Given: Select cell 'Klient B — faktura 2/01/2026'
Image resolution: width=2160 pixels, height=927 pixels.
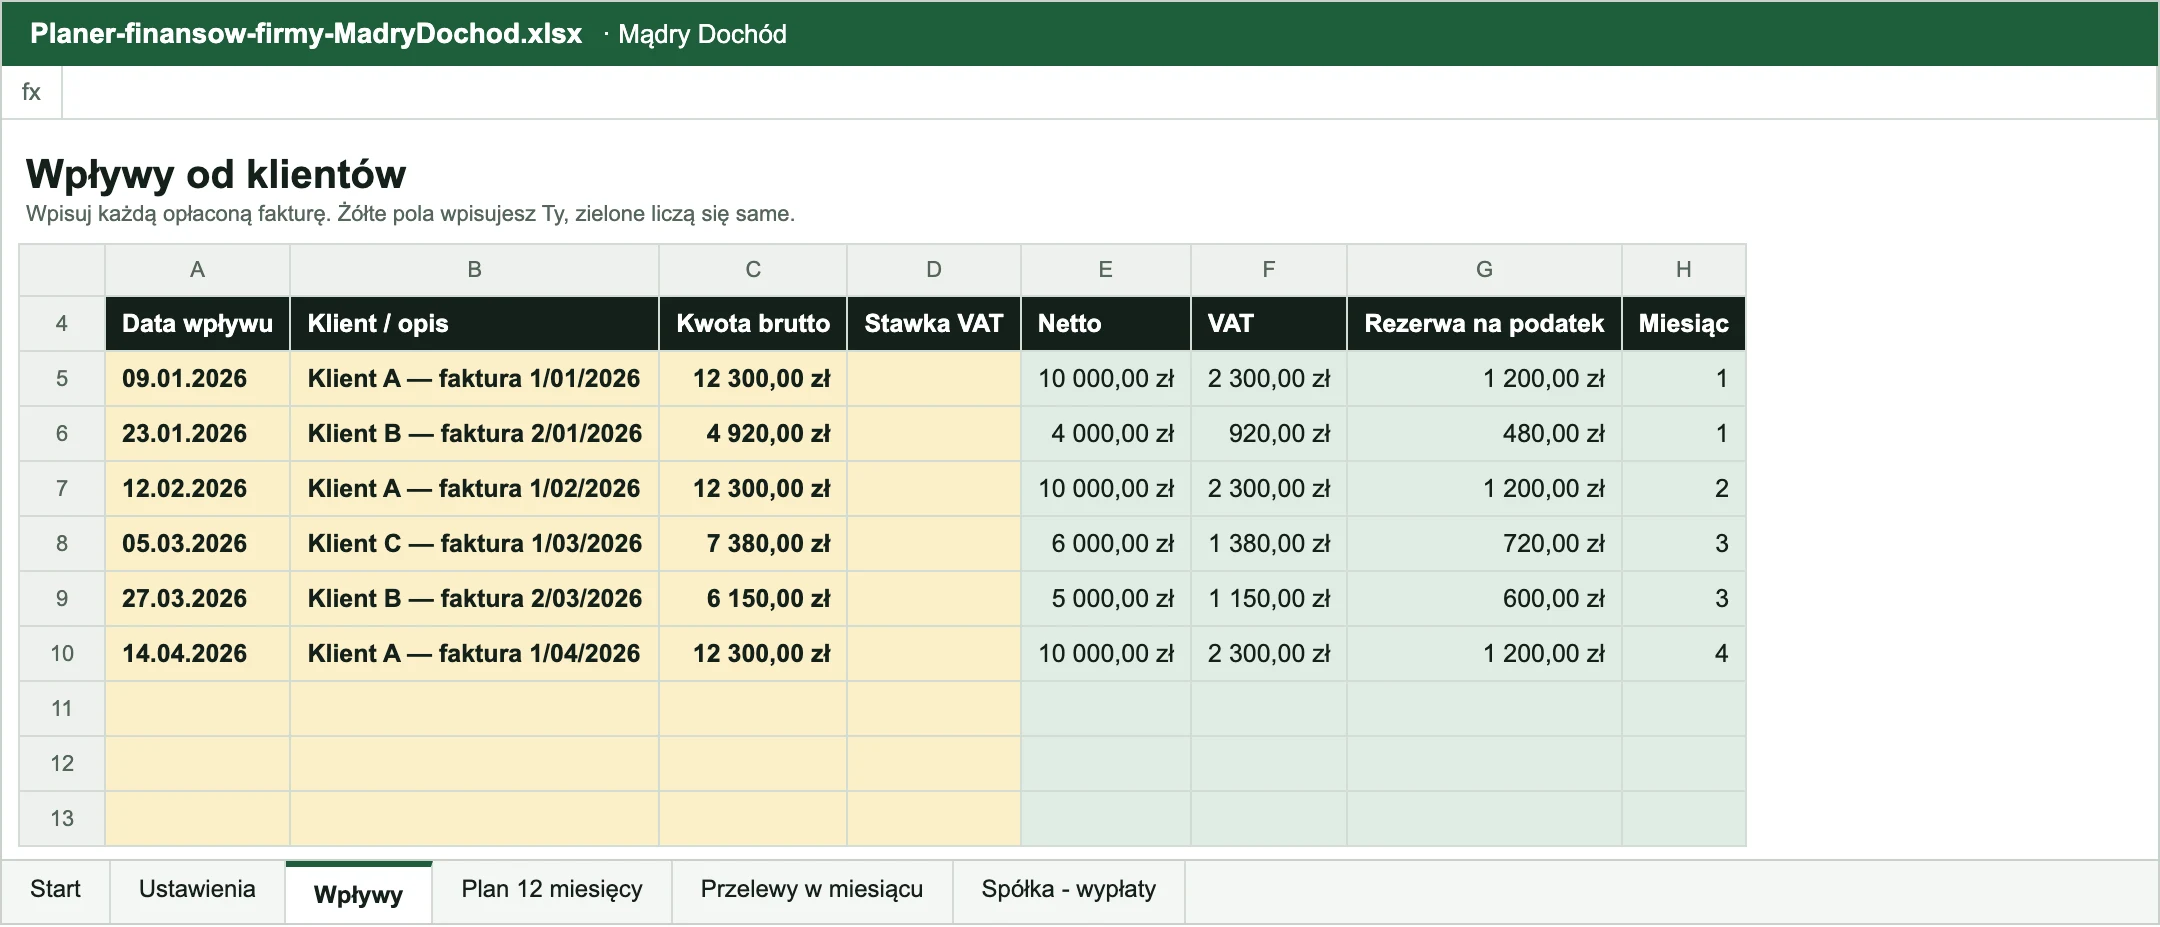Looking at the screenshot, I should [x=474, y=433].
